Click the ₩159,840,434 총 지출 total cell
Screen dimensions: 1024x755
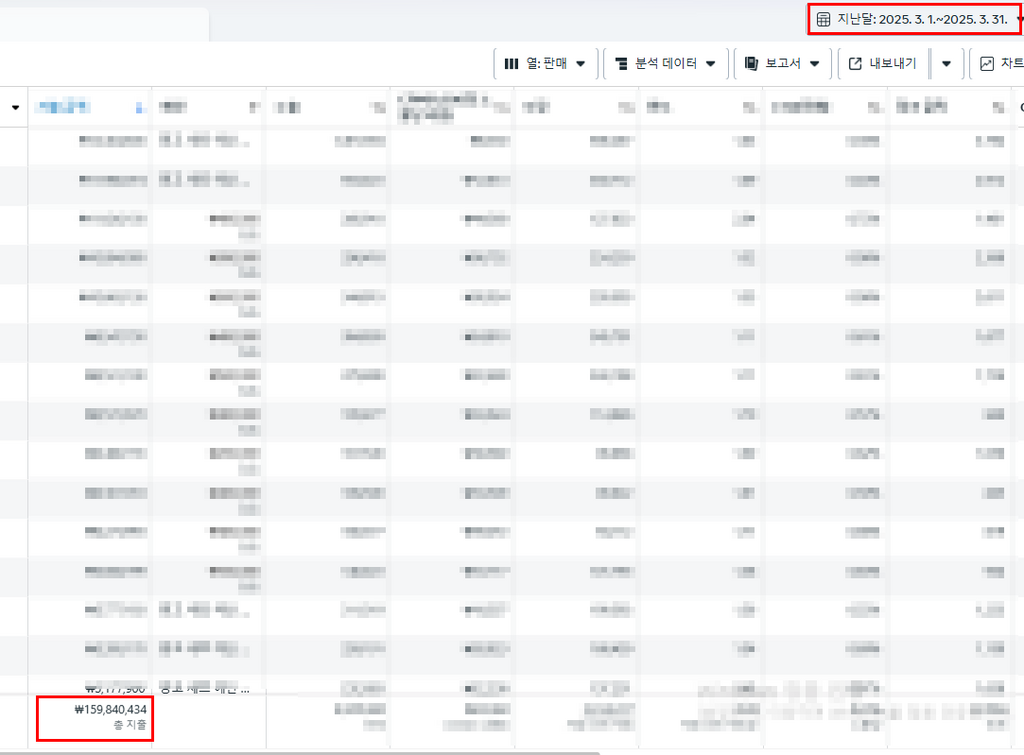coord(96,716)
